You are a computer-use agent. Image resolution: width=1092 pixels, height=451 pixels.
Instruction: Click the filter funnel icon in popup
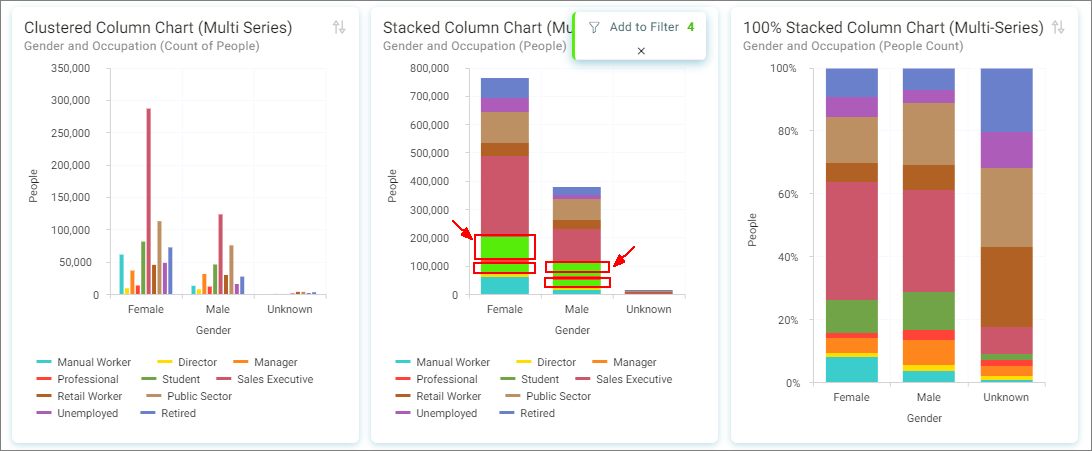[594, 28]
